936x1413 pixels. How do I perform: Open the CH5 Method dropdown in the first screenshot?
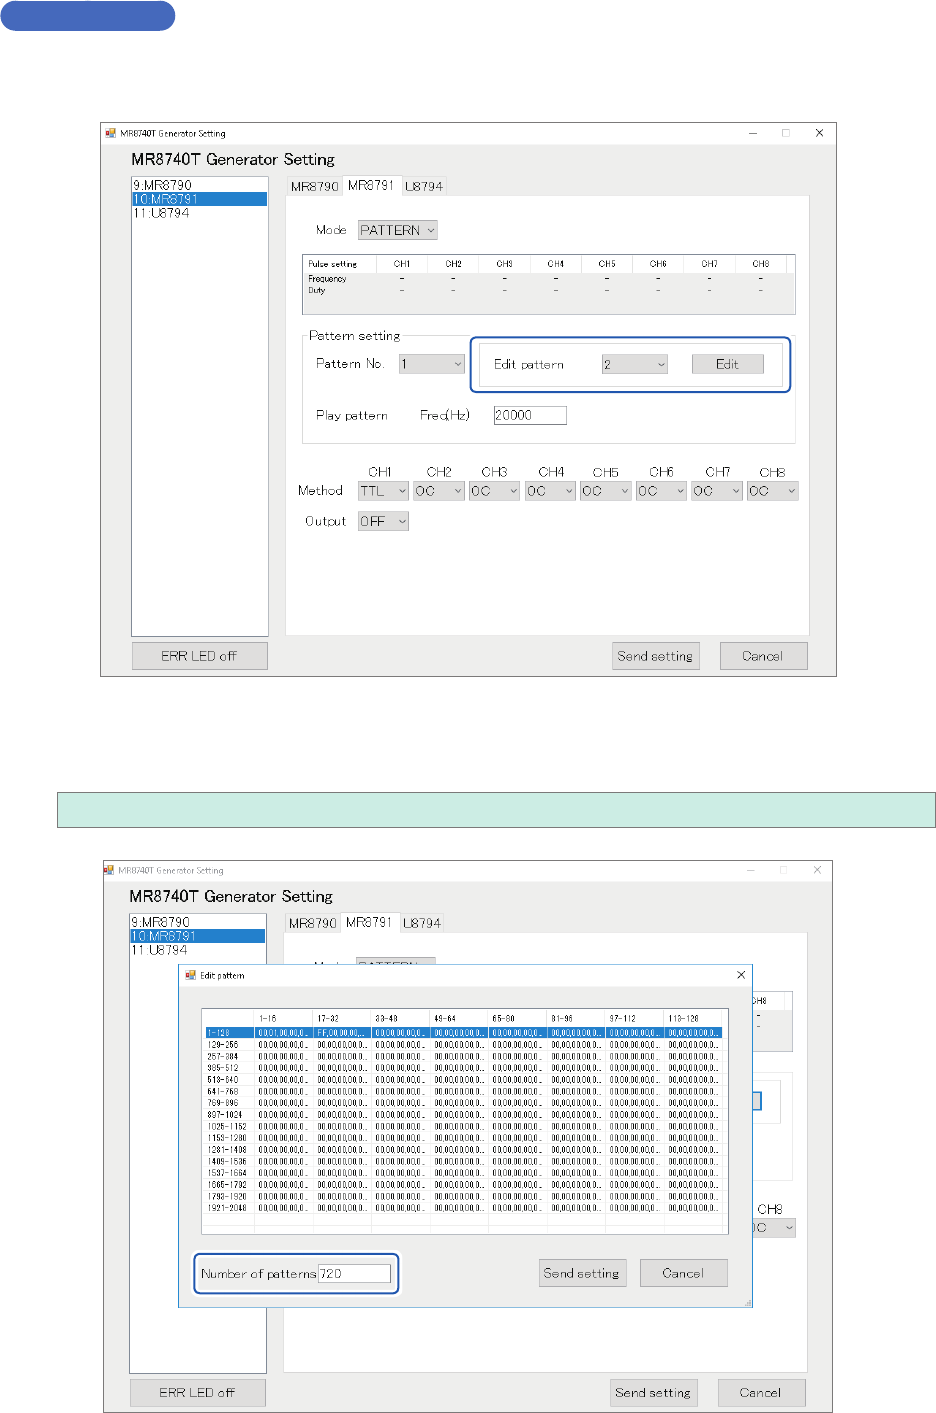(x=606, y=491)
